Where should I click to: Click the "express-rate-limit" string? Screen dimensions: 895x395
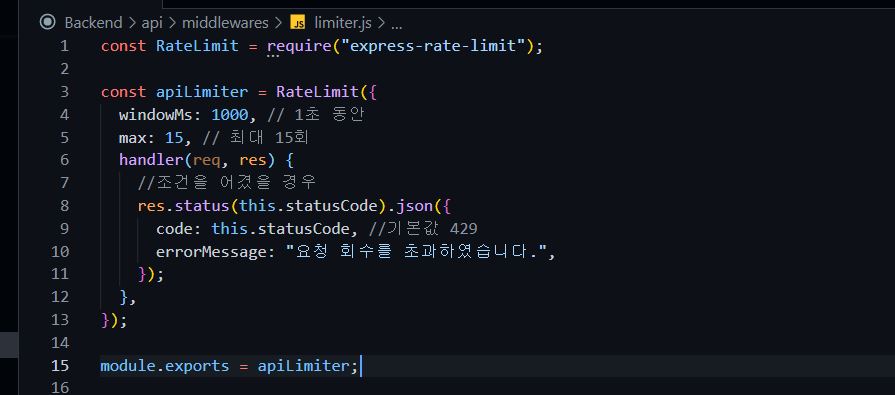(x=433, y=46)
